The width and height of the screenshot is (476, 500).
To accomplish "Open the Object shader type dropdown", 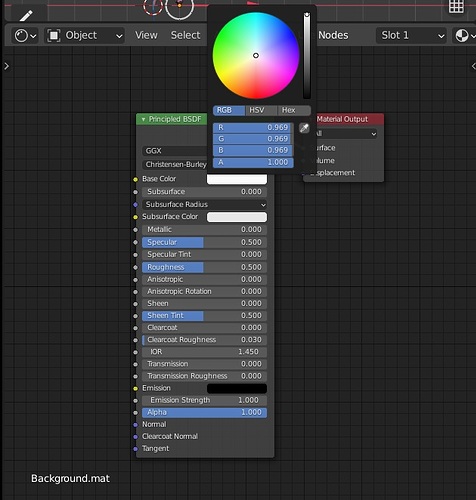I will [x=85, y=35].
